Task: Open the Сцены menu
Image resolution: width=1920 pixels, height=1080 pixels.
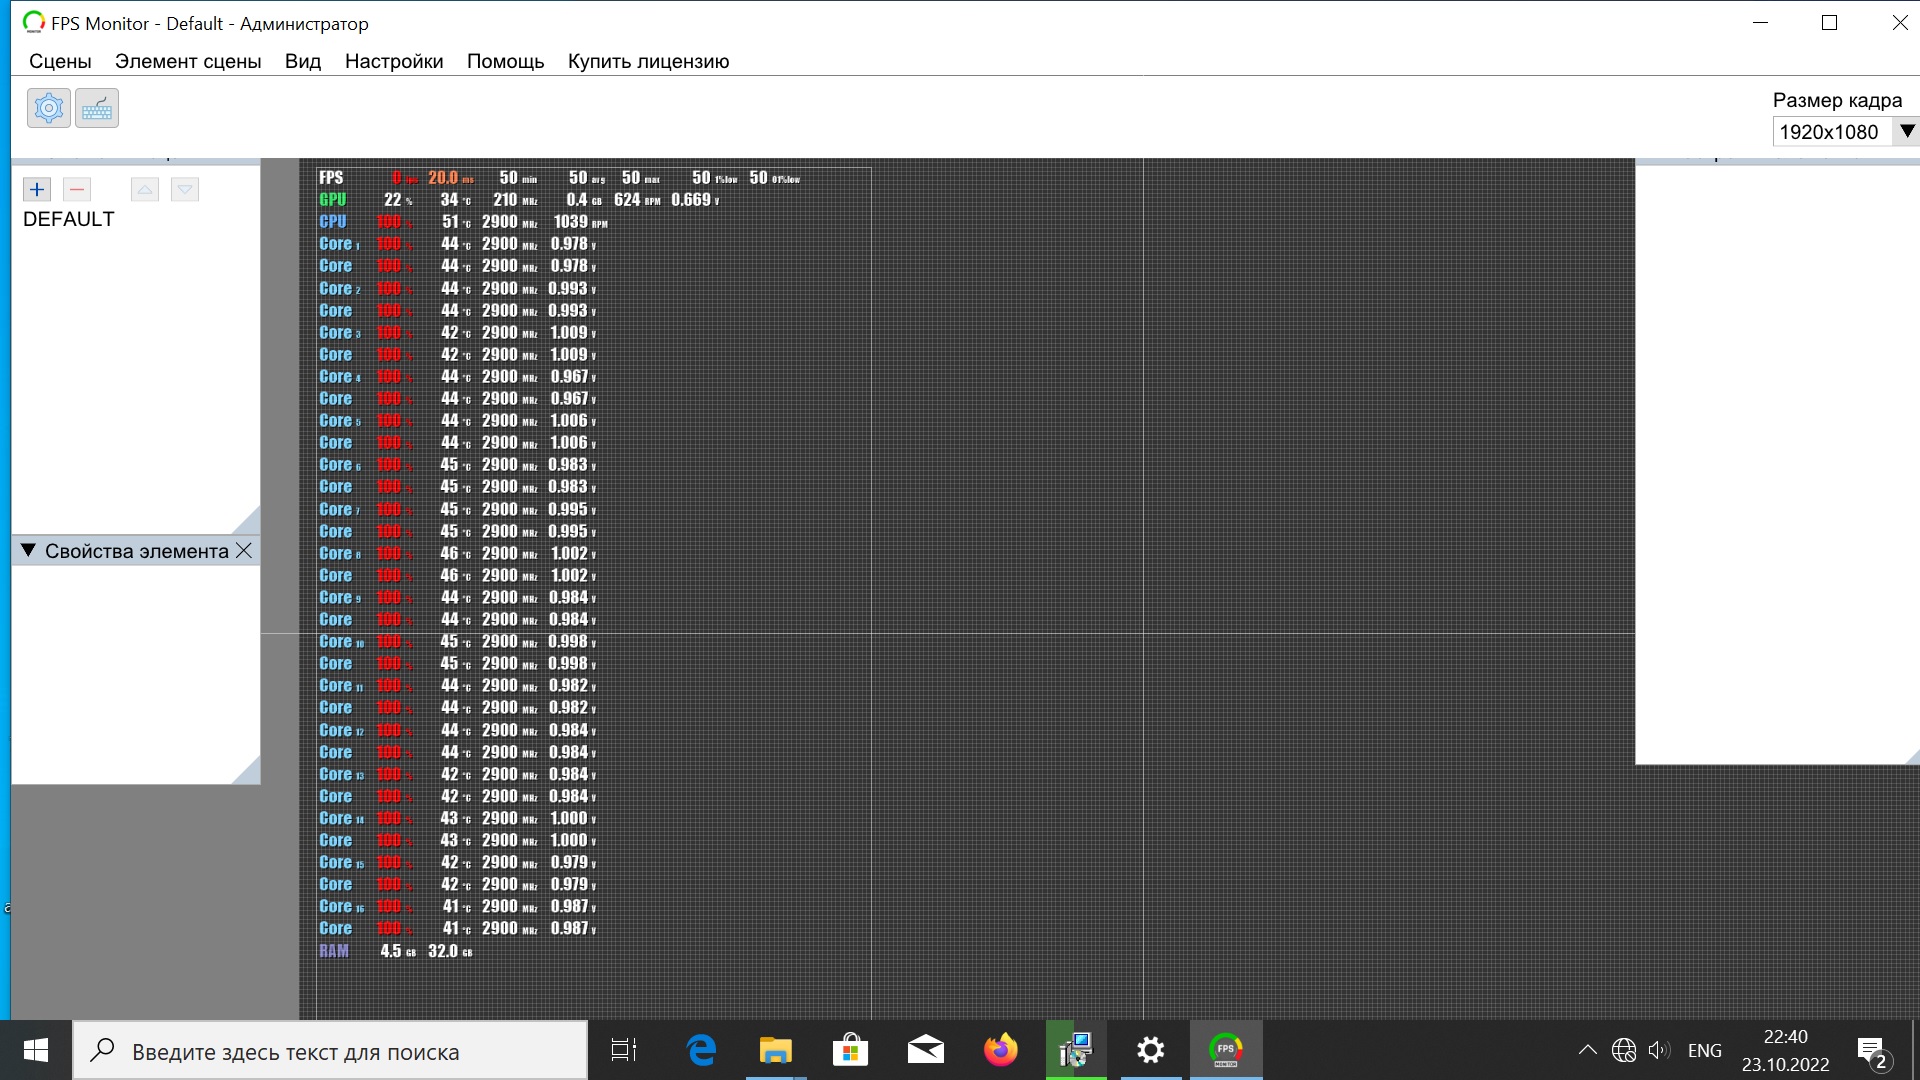Action: pyautogui.click(x=60, y=61)
